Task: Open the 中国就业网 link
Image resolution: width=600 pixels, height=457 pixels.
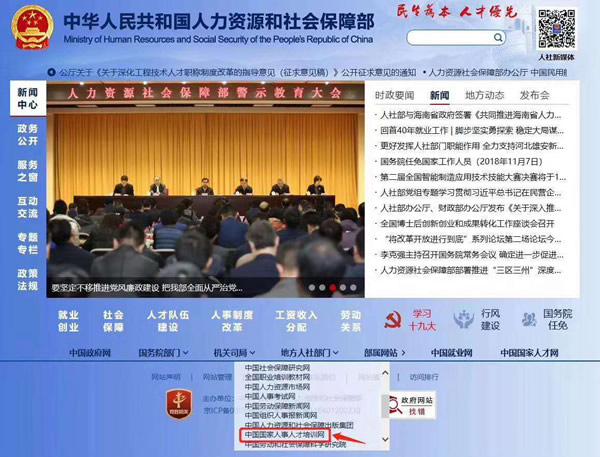Action: [x=452, y=353]
